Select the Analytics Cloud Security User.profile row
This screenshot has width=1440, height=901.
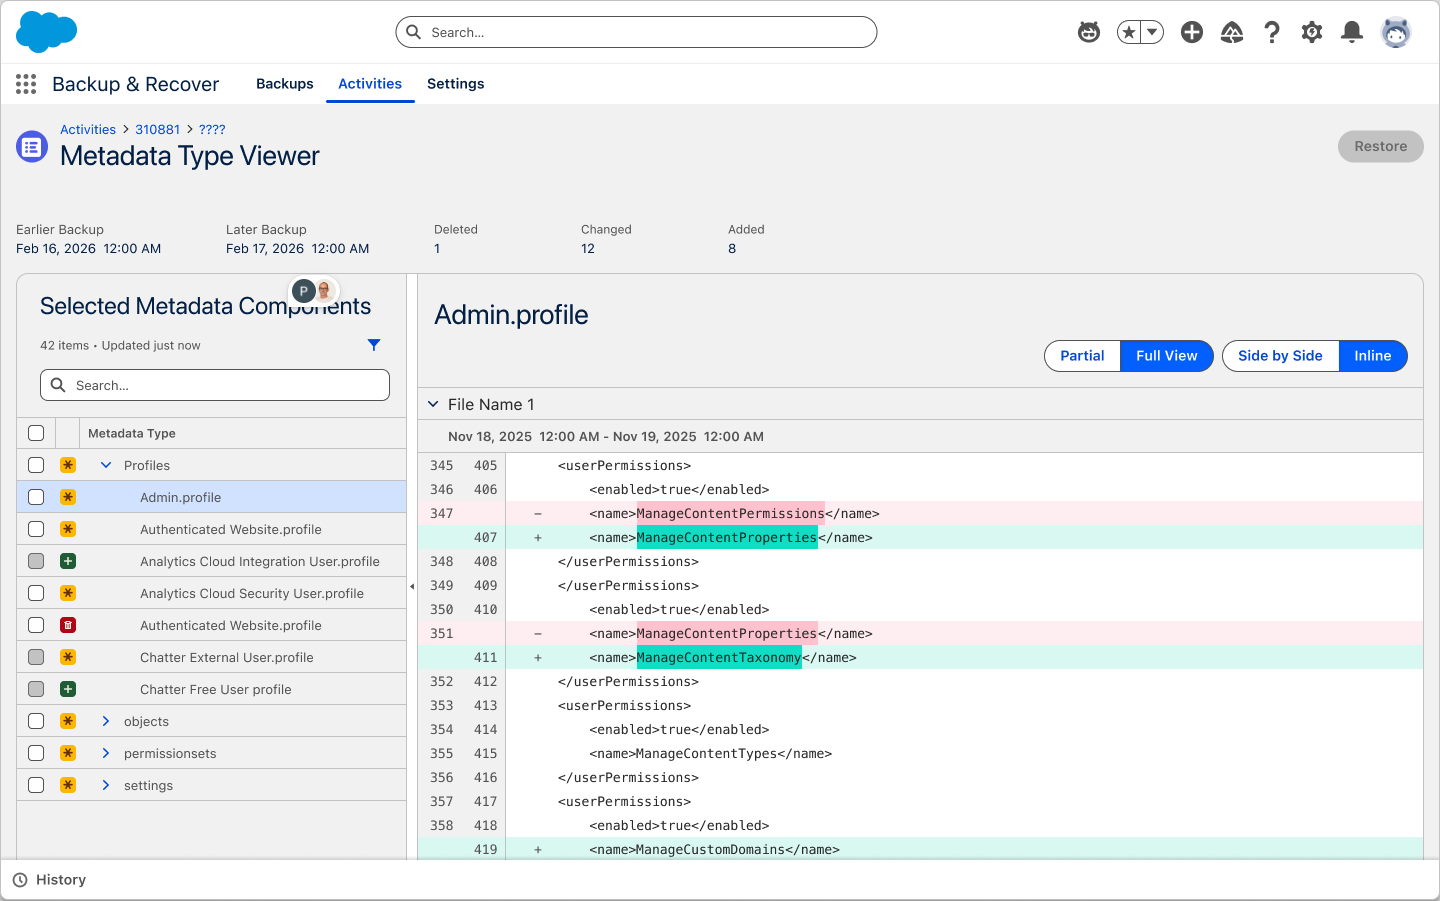(x=212, y=593)
